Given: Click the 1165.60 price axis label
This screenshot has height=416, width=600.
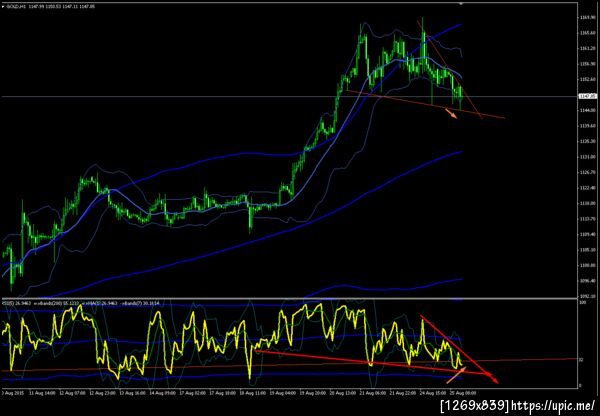Looking at the screenshot, I should click(586, 33).
